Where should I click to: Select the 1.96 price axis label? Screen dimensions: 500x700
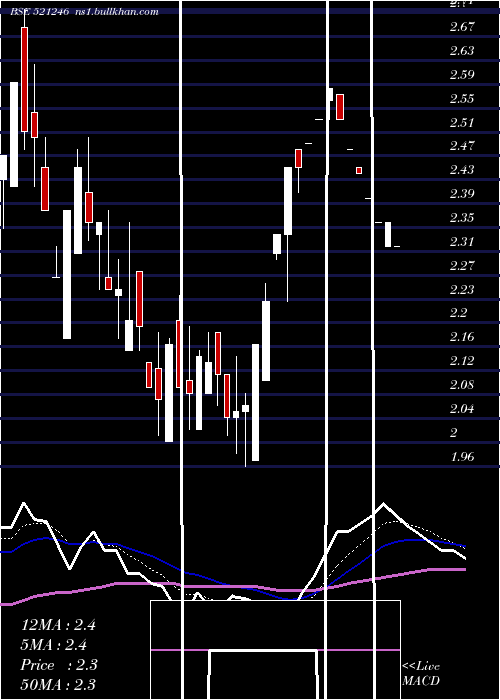pyautogui.click(x=462, y=457)
